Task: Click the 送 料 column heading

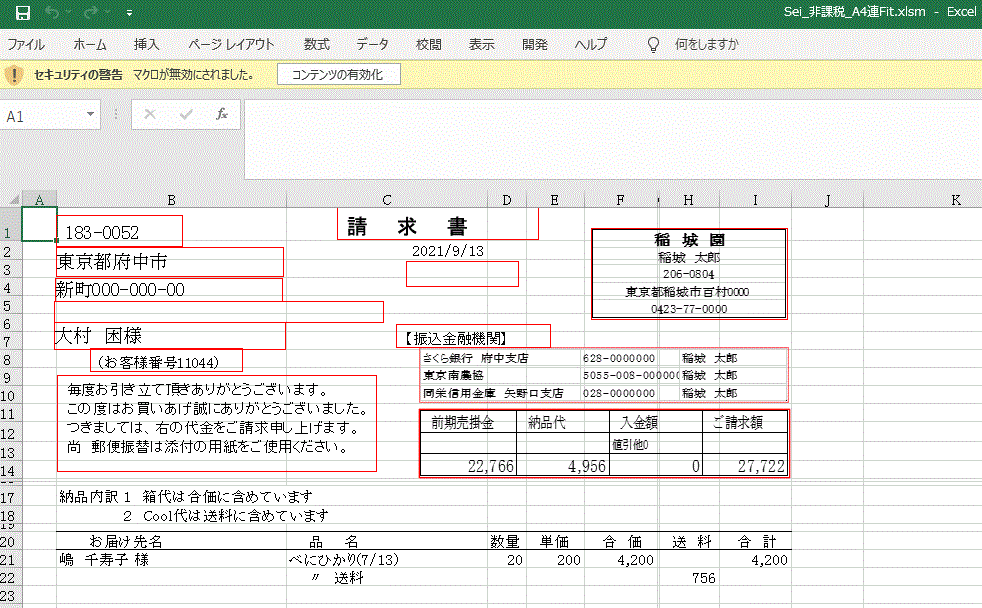Action: pos(691,542)
